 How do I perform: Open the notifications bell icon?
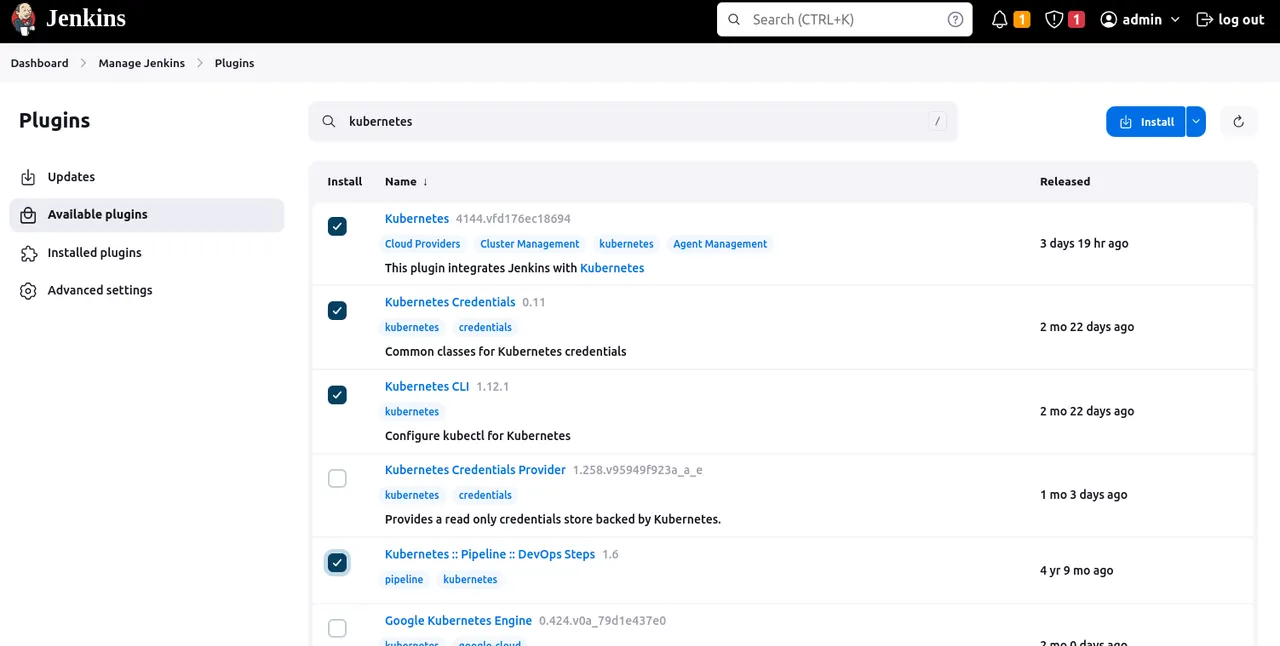coord(999,20)
